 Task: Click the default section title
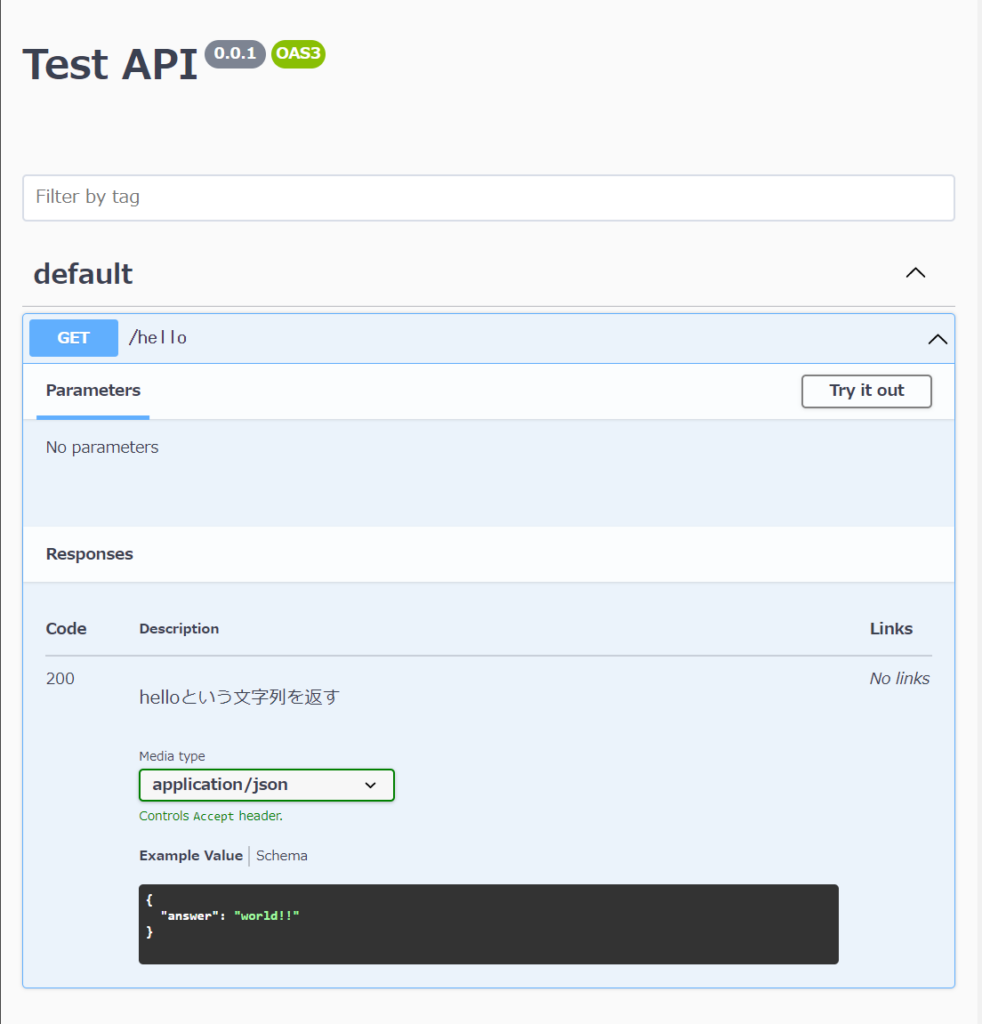tap(83, 274)
